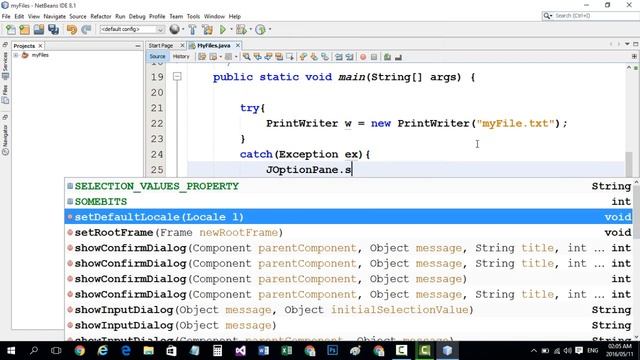Open Google Chrome from the taskbar
Viewport: 640px width, 360px height.
79,351
